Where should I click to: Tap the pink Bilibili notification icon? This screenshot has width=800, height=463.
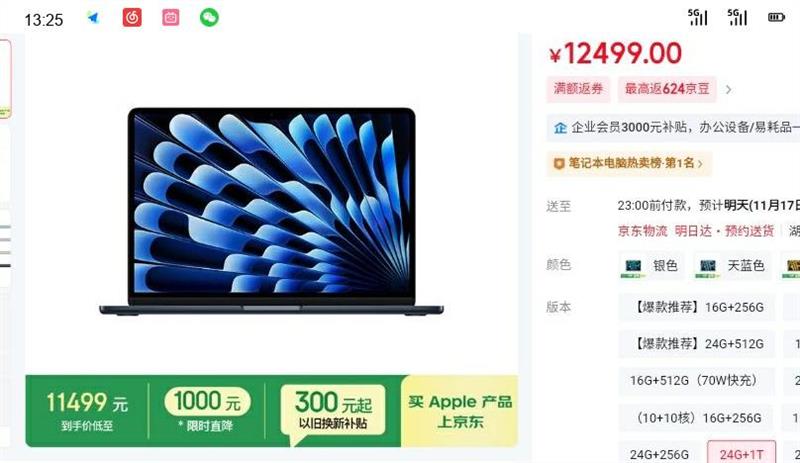[x=170, y=18]
